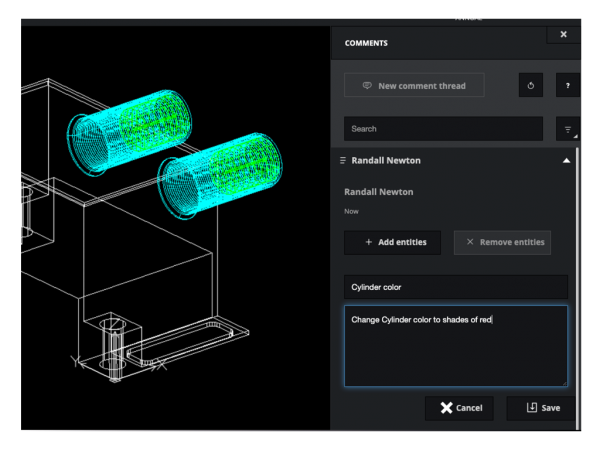Image resolution: width=600 pixels, height=450 pixels.
Task: Start a New comment thread
Action: click(414, 86)
